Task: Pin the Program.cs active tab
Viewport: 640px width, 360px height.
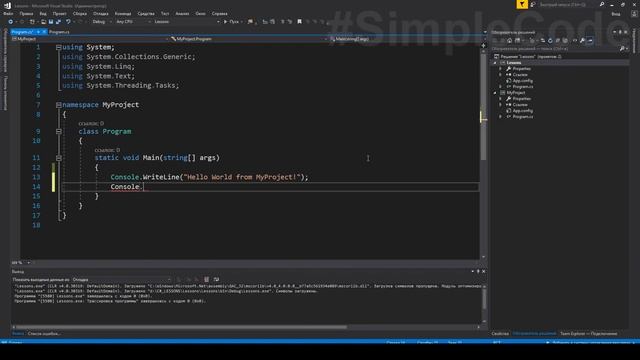Action: pyautogui.click(x=38, y=32)
